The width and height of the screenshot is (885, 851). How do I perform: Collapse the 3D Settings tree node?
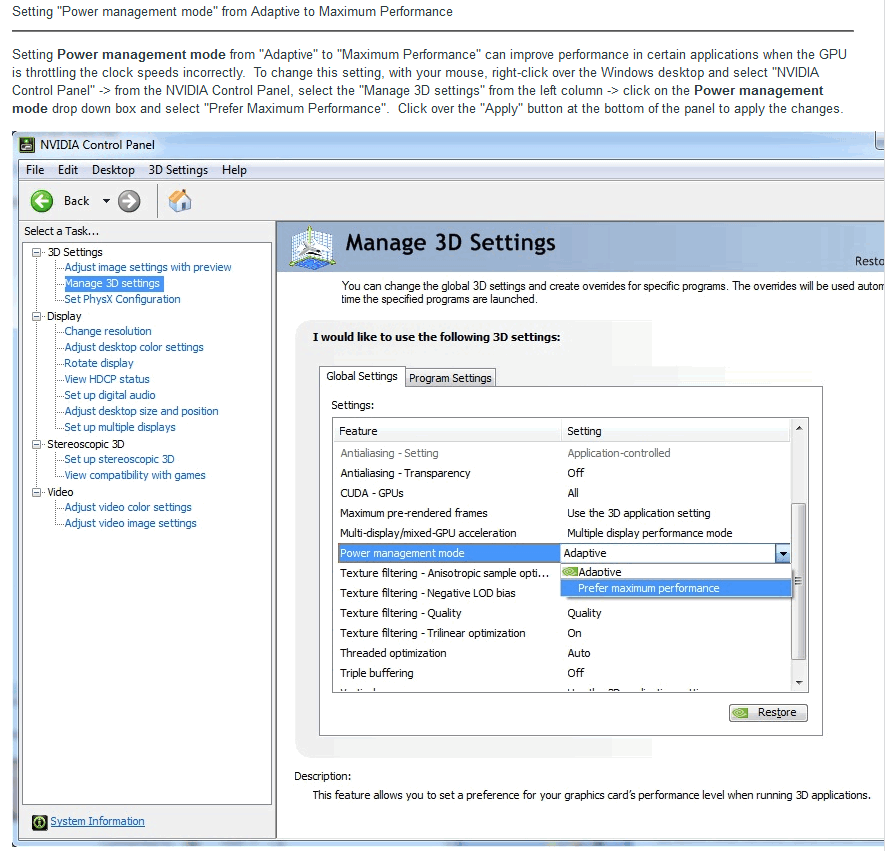pyautogui.click(x=37, y=252)
